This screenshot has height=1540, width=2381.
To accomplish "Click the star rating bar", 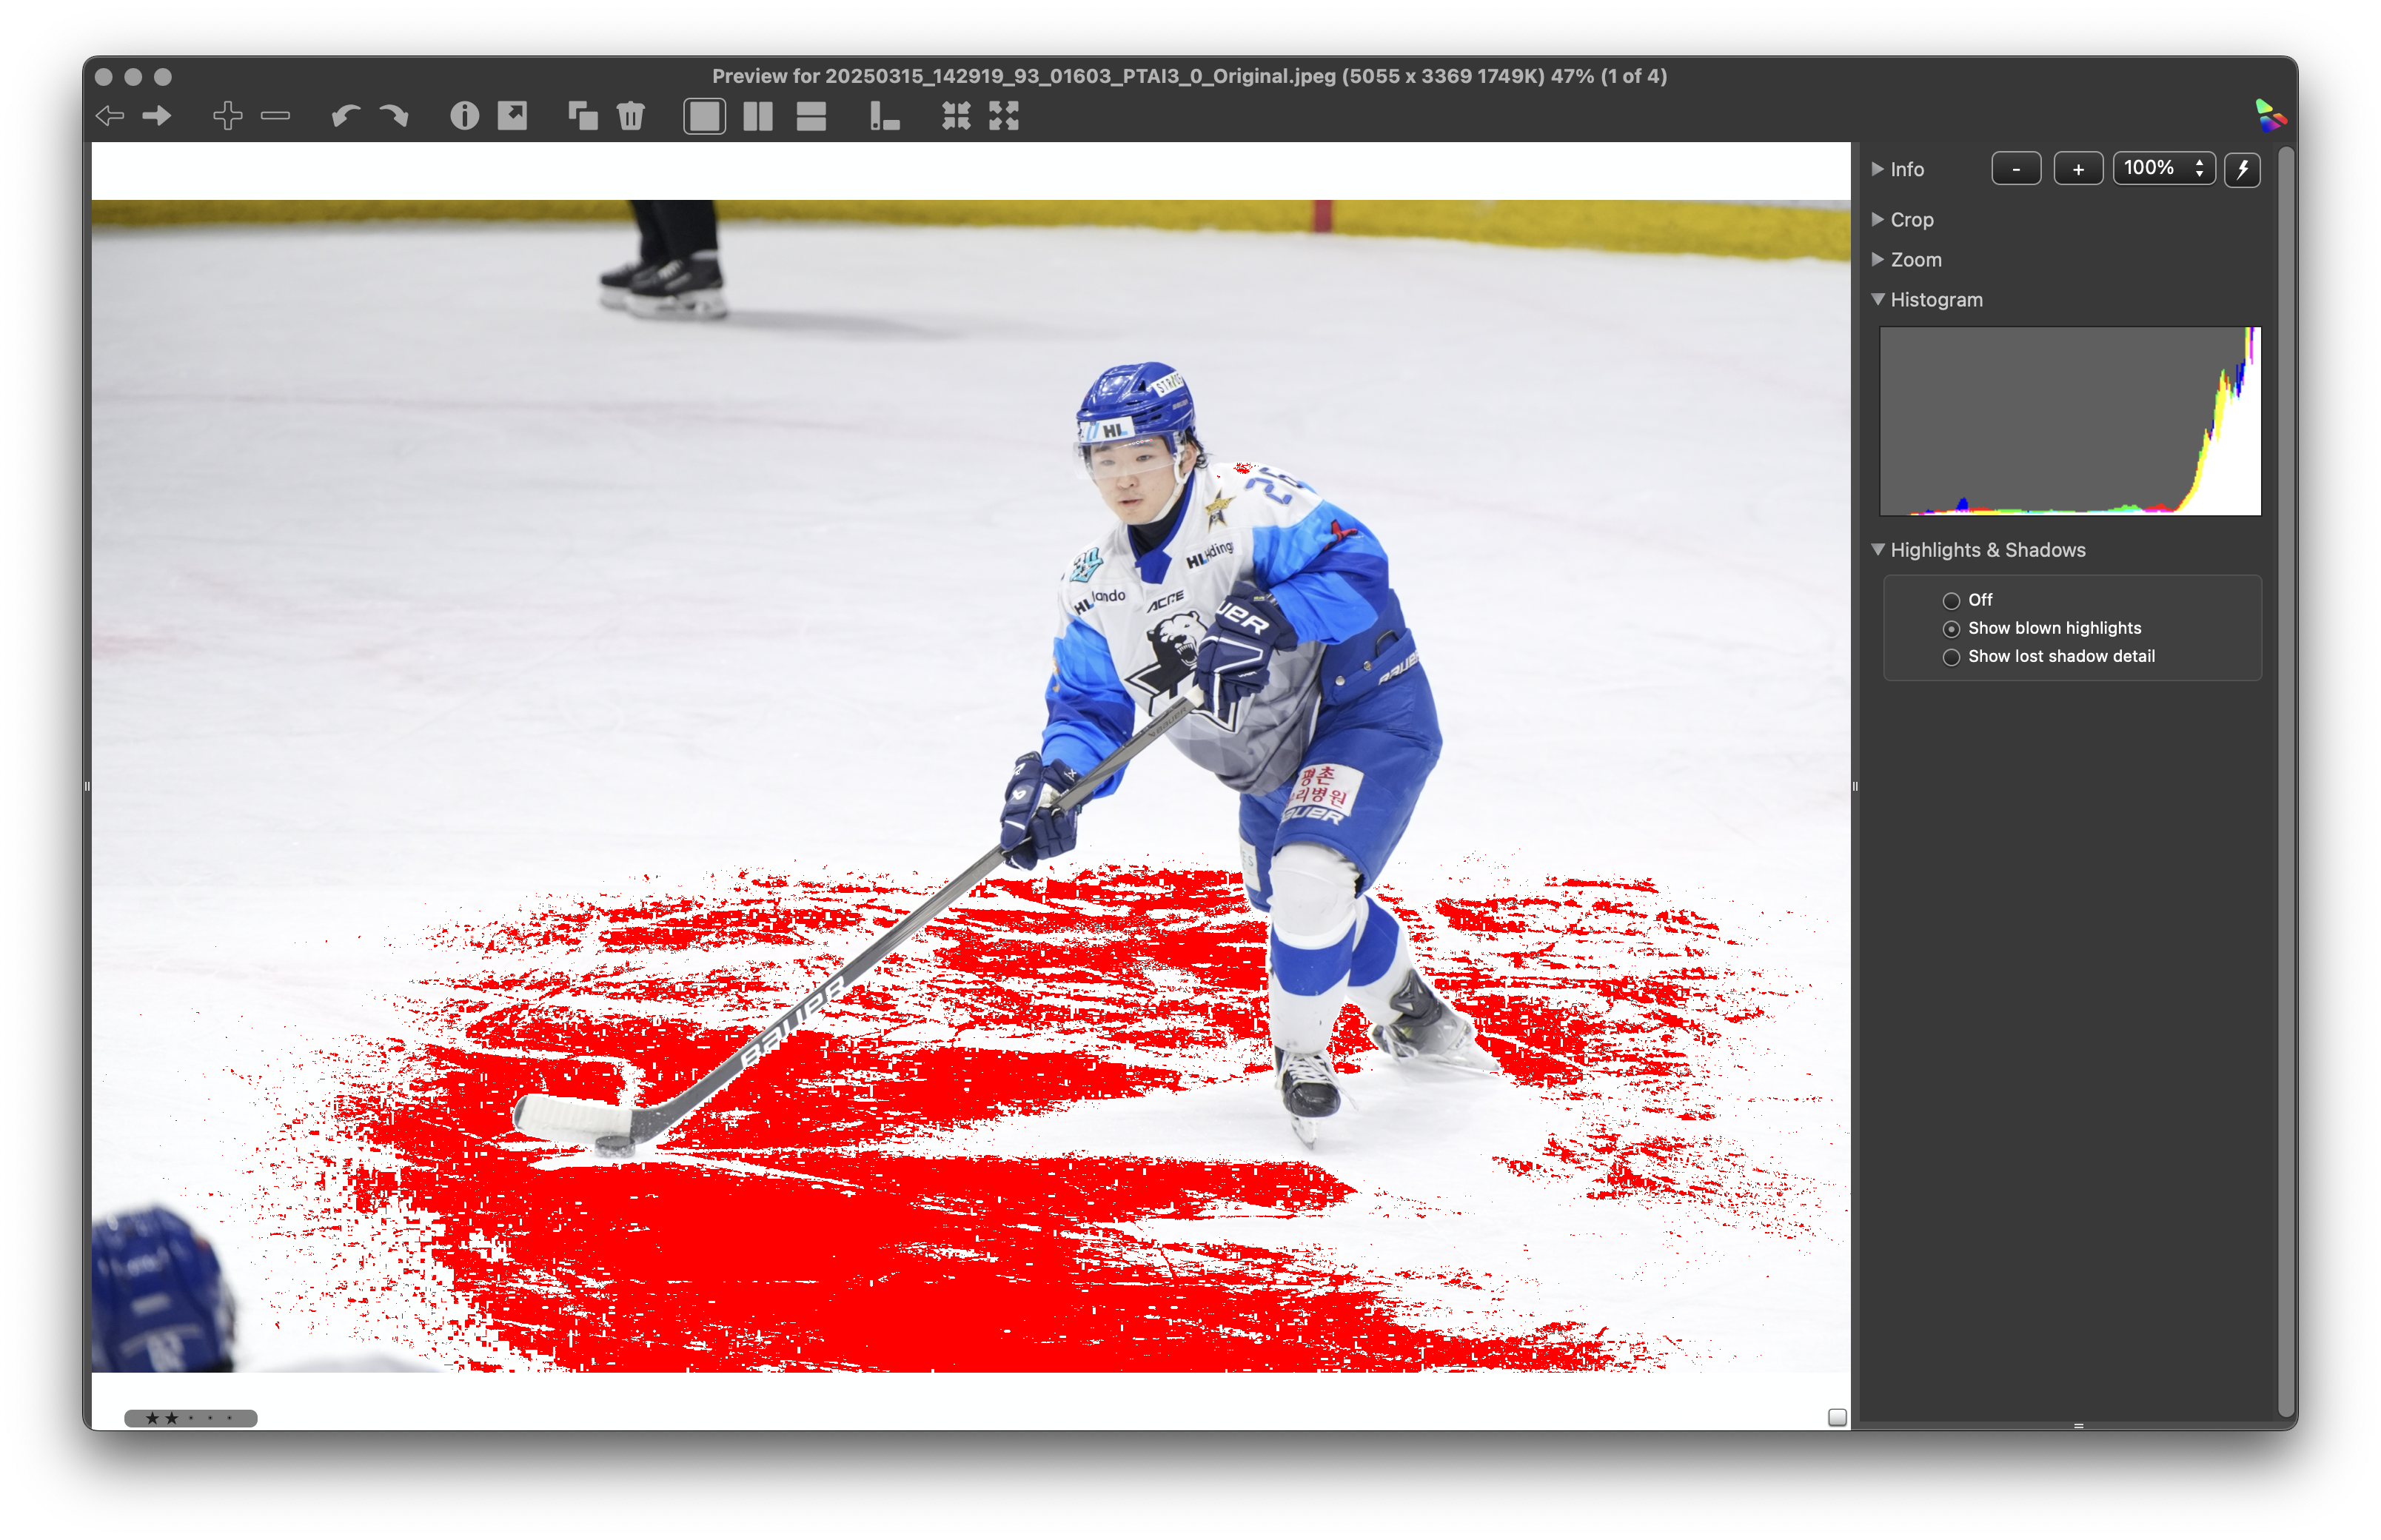I will coord(190,1418).
